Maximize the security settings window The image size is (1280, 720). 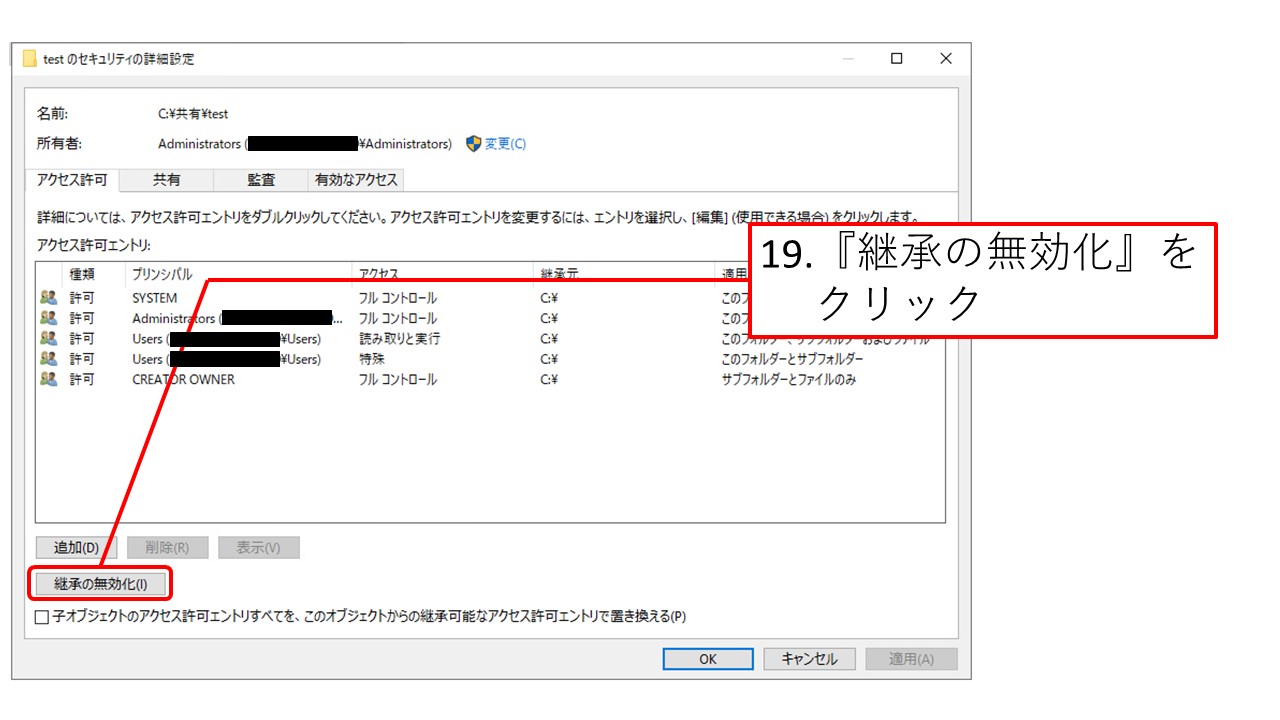click(897, 59)
